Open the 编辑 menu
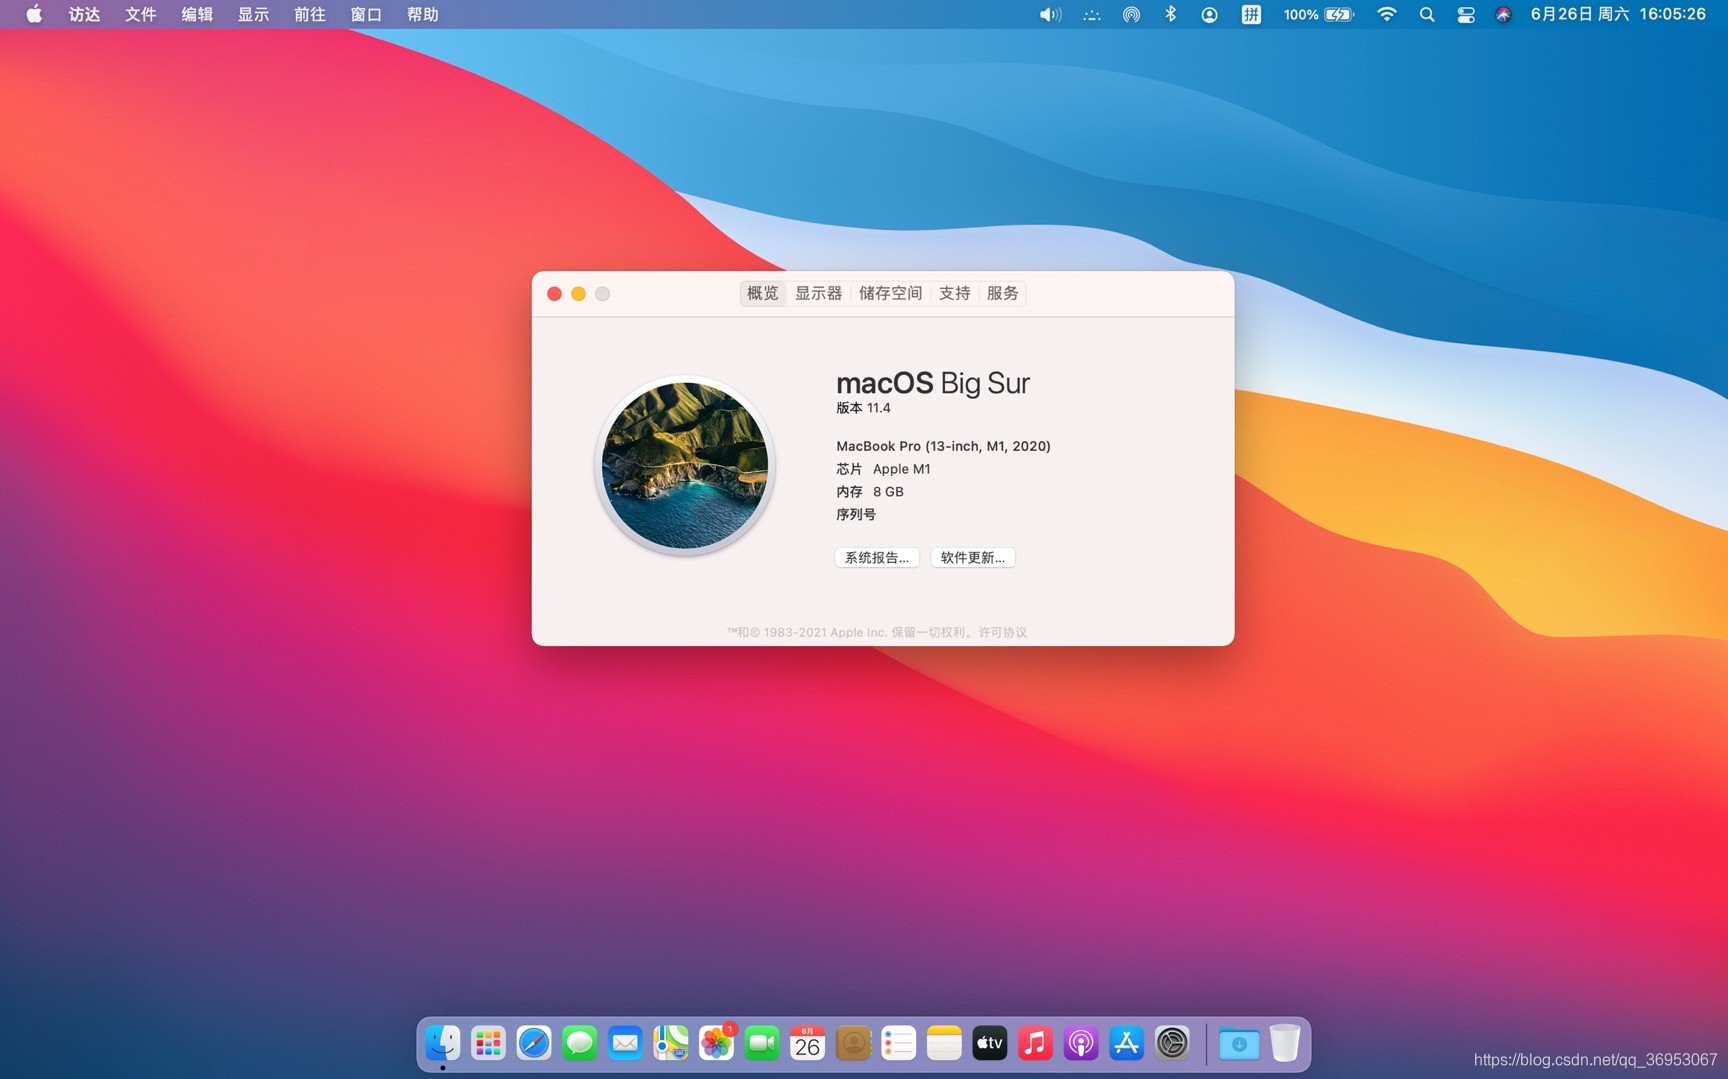This screenshot has height=1079, width=1728. coord(196,14)
